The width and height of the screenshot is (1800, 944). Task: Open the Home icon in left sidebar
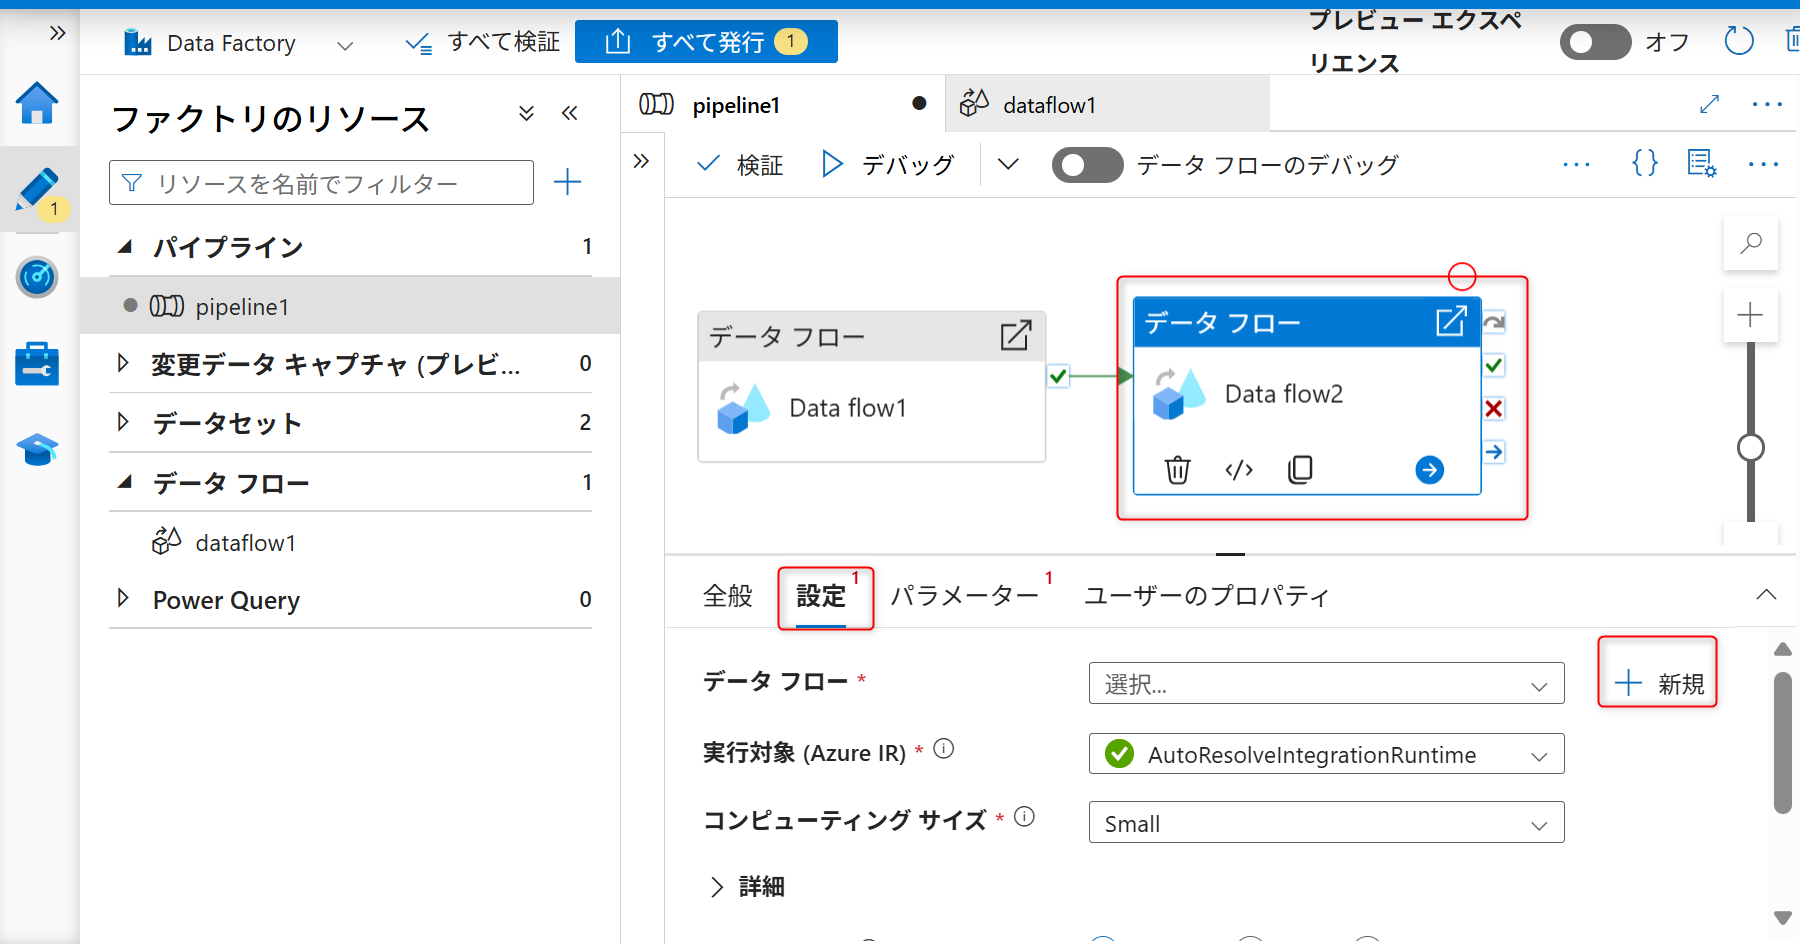coord(37,103)
